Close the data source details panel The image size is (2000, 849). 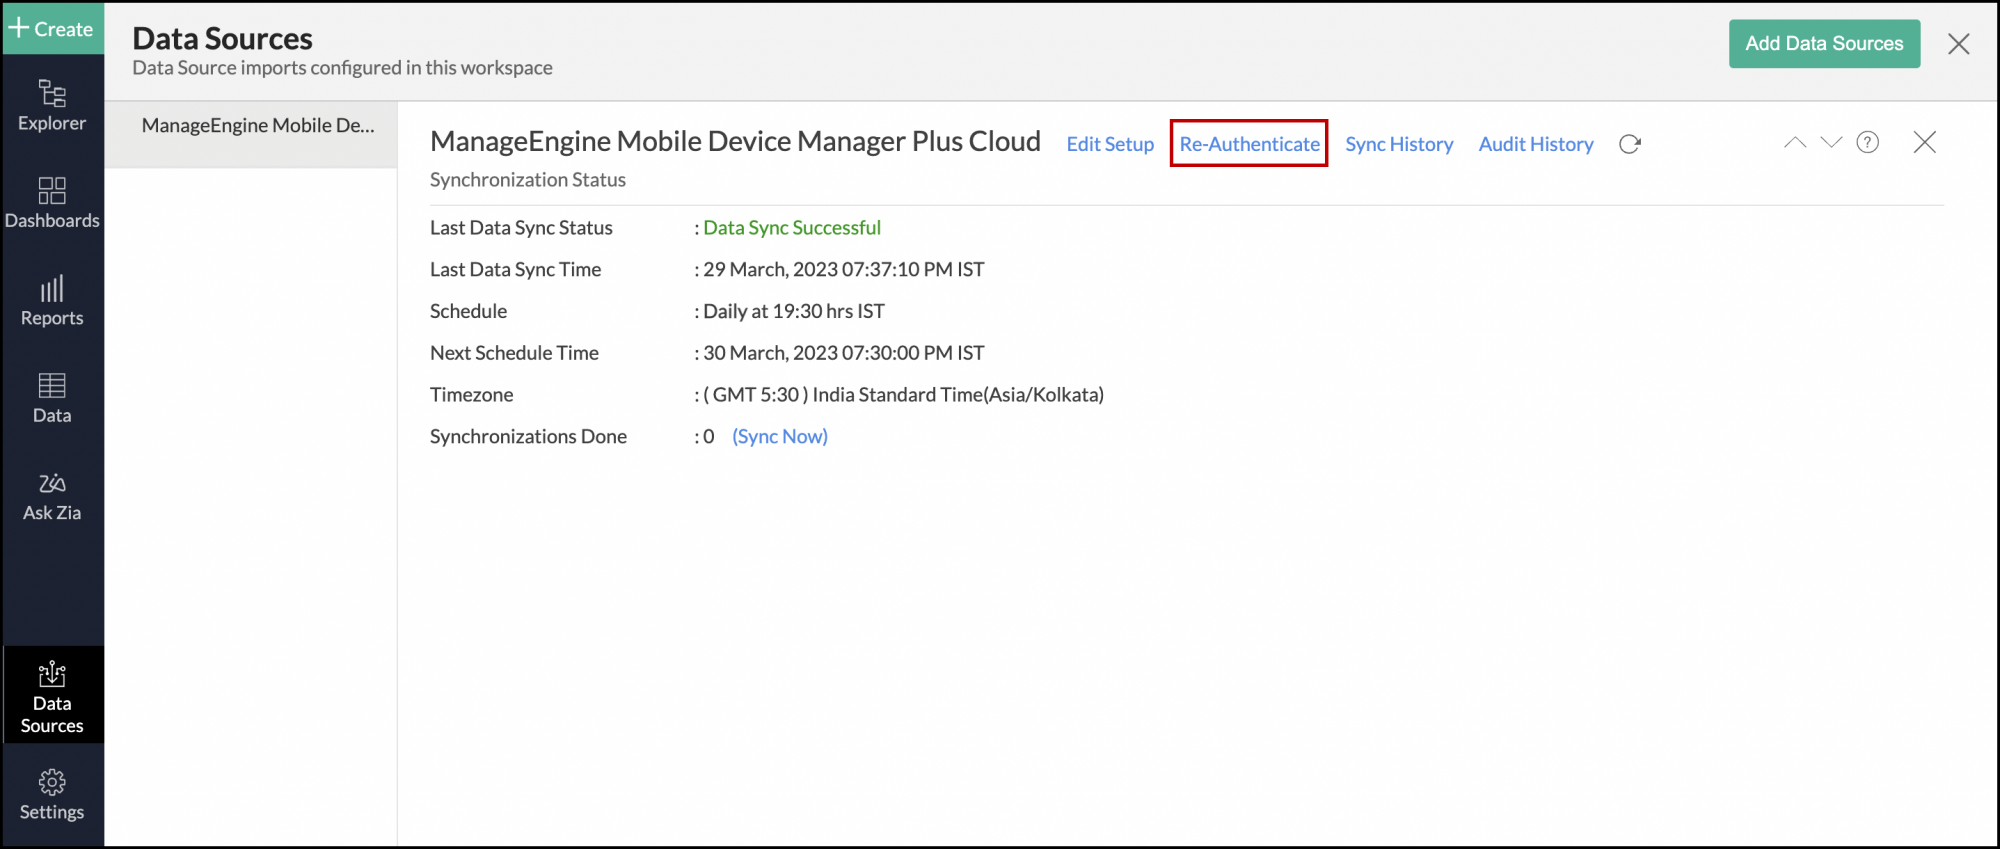coord(1924,142)
